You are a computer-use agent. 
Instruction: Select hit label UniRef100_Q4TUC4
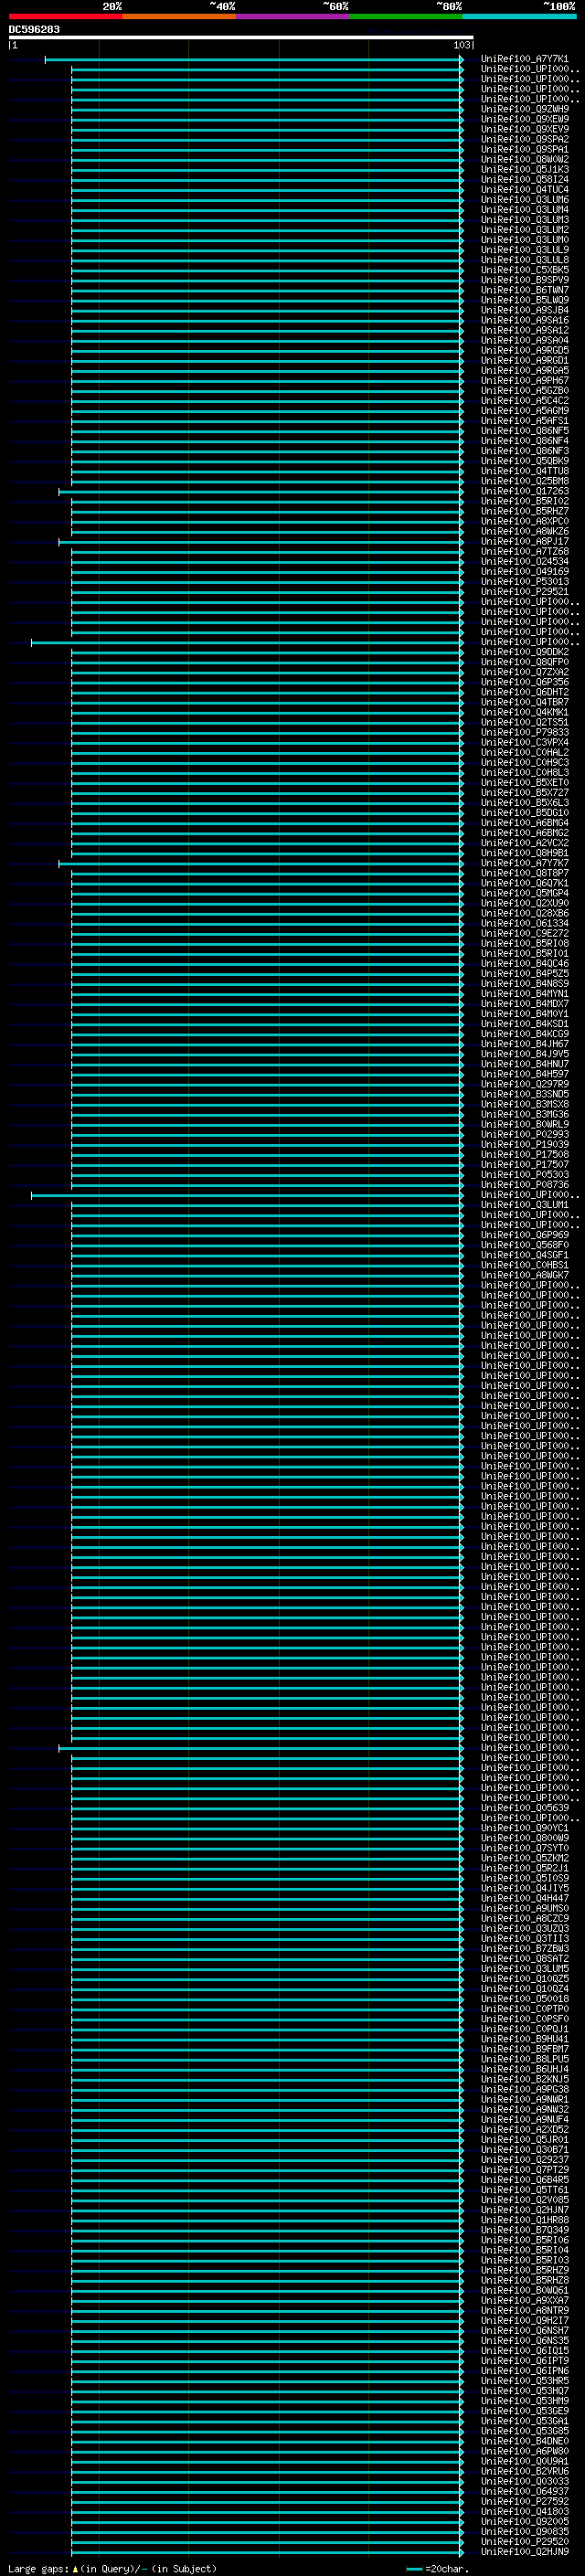[x=525, y=190]
